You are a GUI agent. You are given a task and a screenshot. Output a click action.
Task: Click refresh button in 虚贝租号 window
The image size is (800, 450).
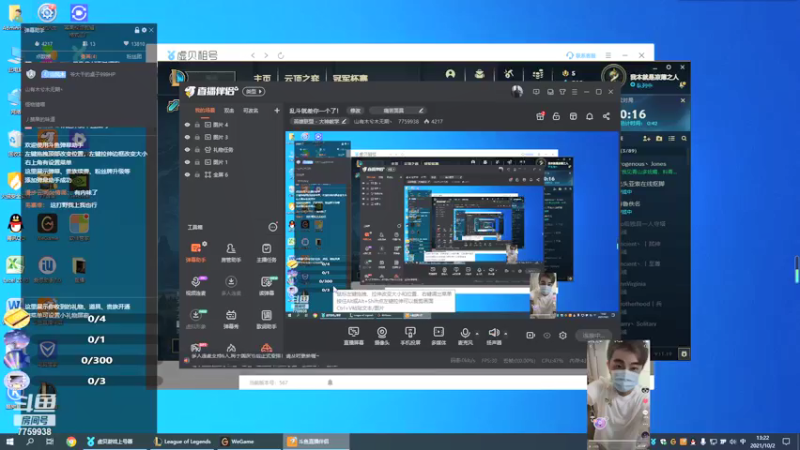[281, 55]
